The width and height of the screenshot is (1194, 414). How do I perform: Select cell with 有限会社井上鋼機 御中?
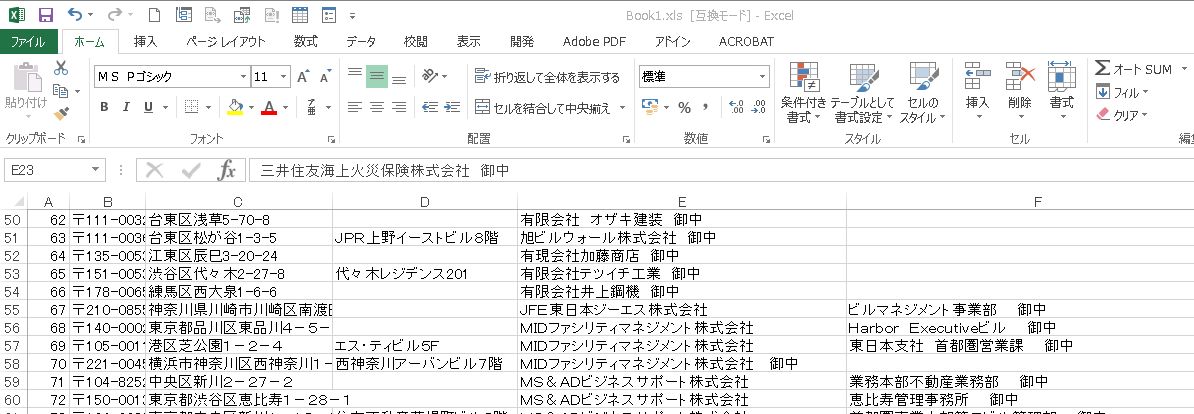coord(682,291)
